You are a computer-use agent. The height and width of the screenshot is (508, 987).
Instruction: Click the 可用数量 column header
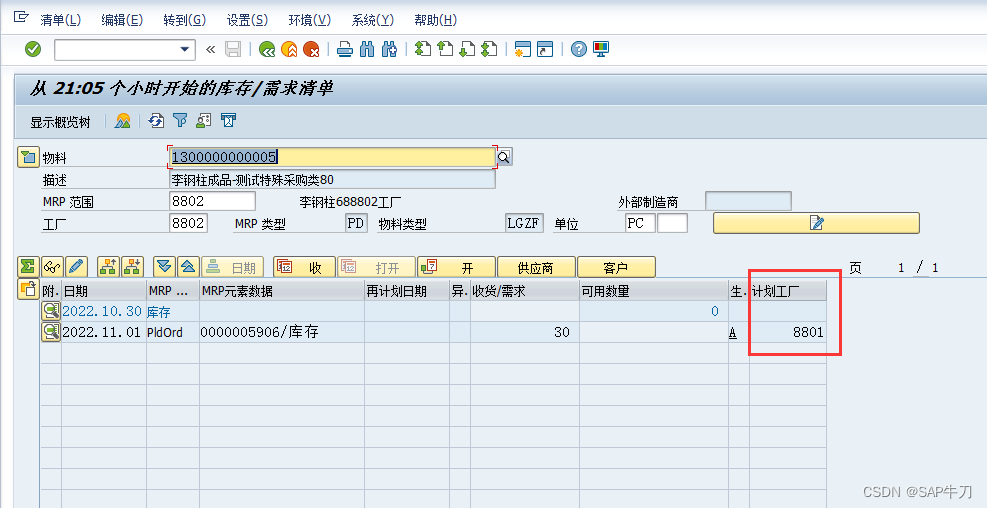(x=653, y=290)
